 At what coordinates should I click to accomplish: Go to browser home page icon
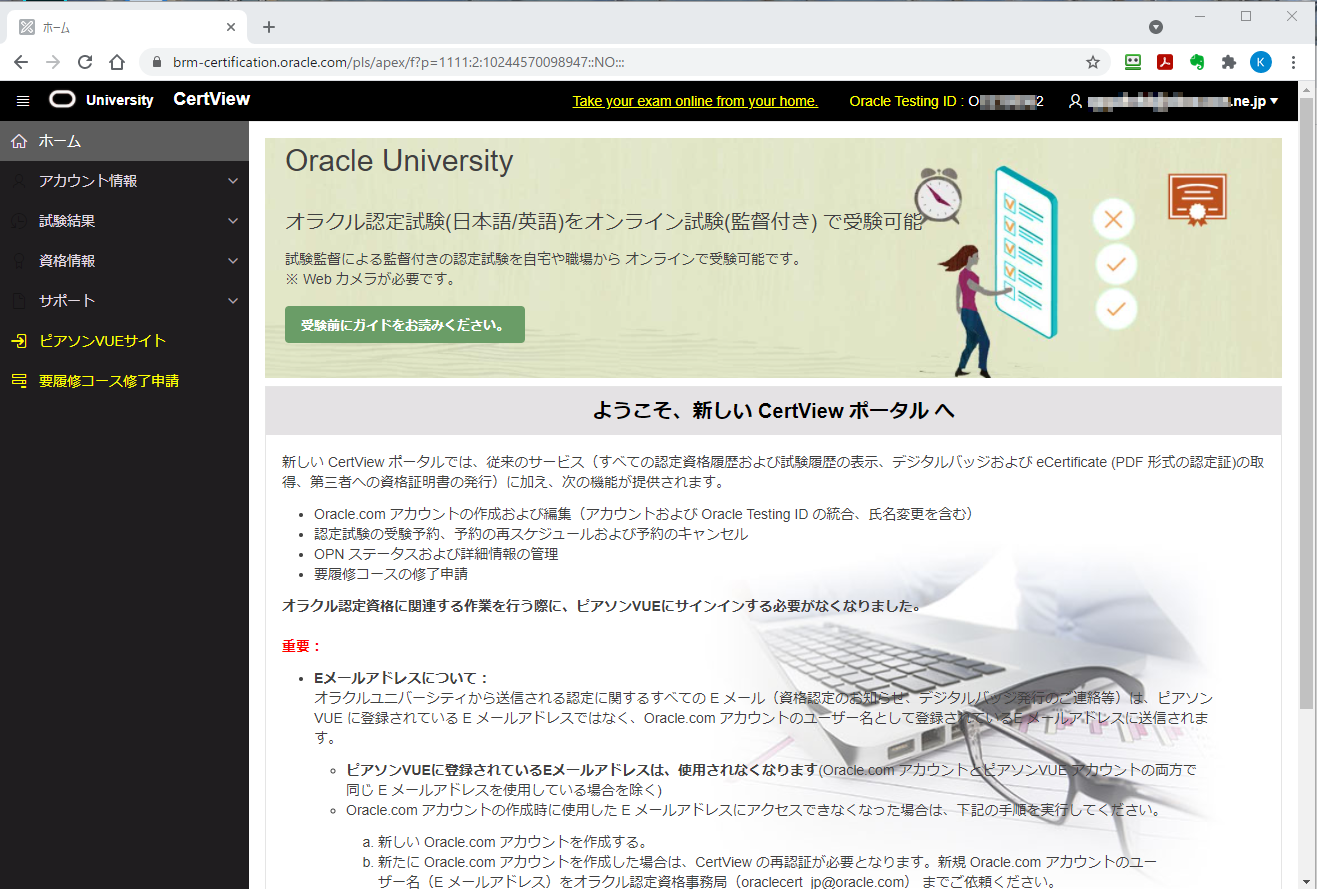[117, 62]
